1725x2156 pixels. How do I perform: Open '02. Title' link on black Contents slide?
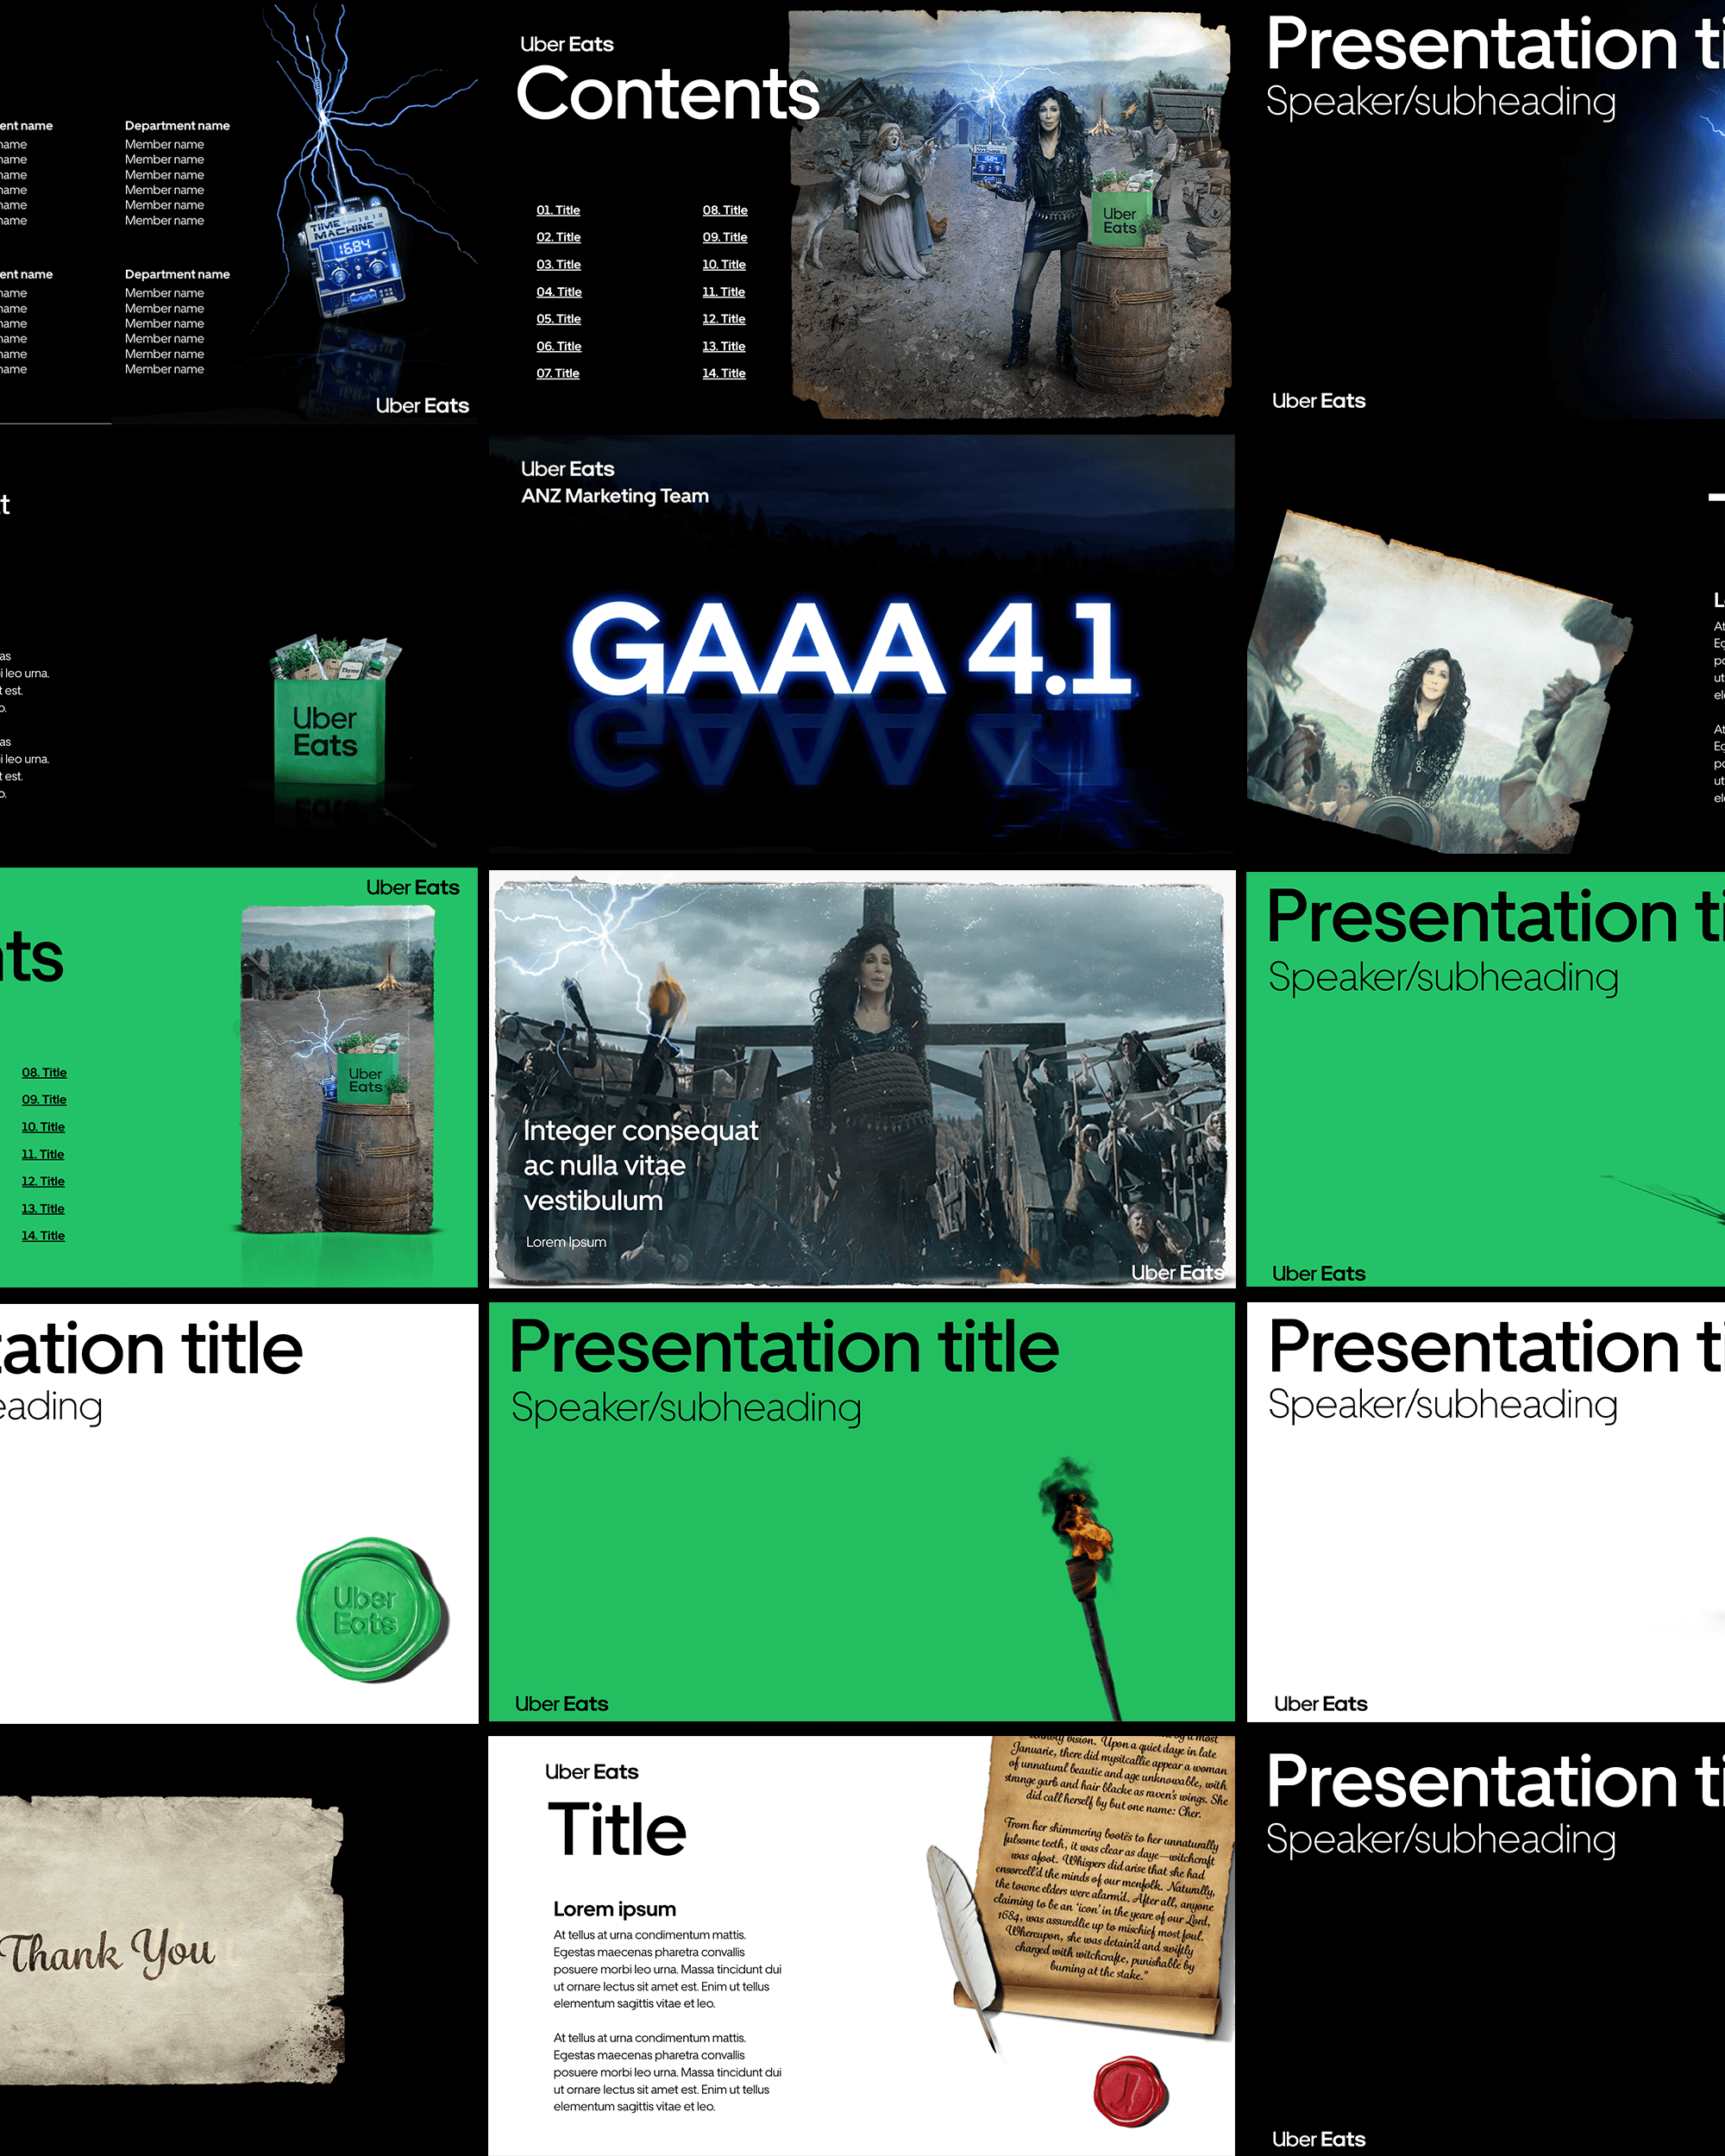click(558, 237)
